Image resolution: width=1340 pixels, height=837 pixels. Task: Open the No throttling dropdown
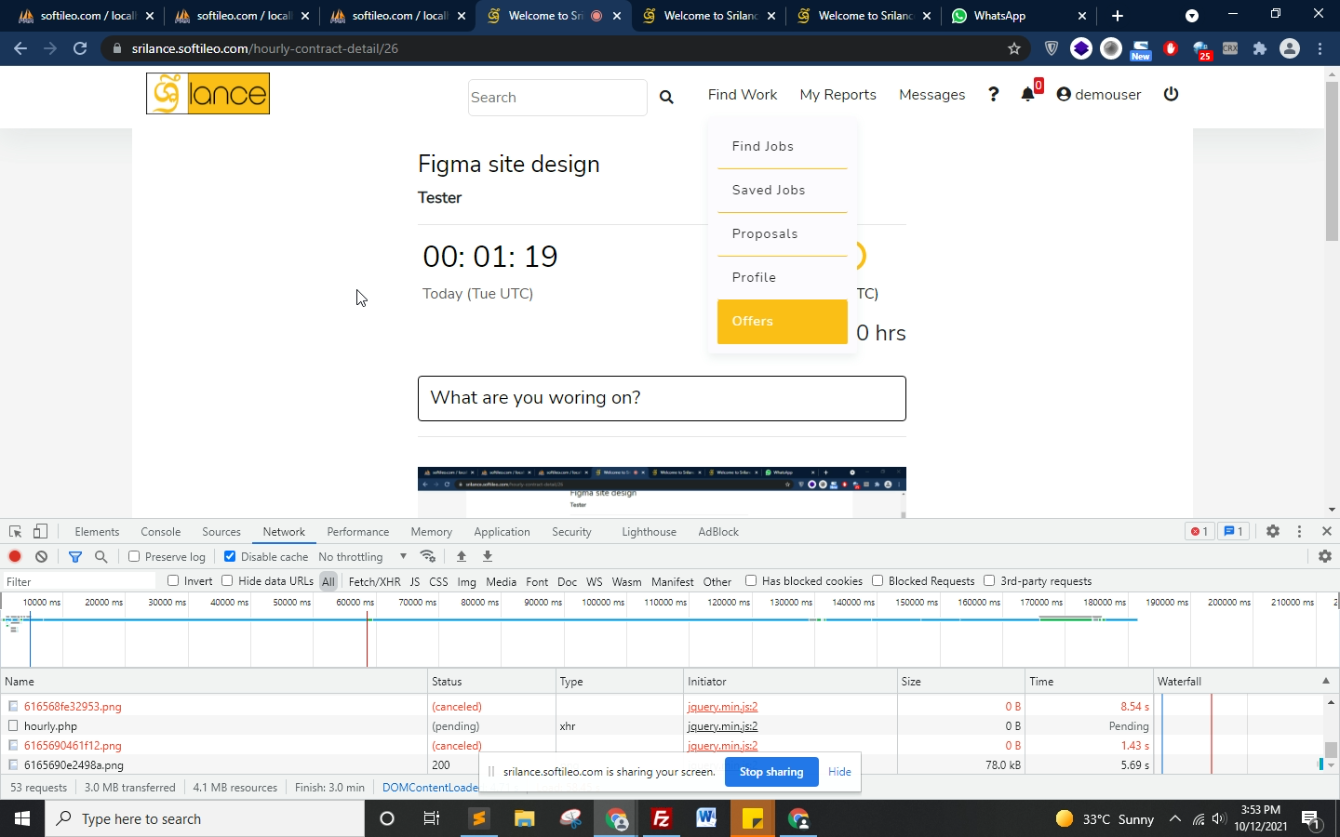pyautogui.click(x=362, y=557)
